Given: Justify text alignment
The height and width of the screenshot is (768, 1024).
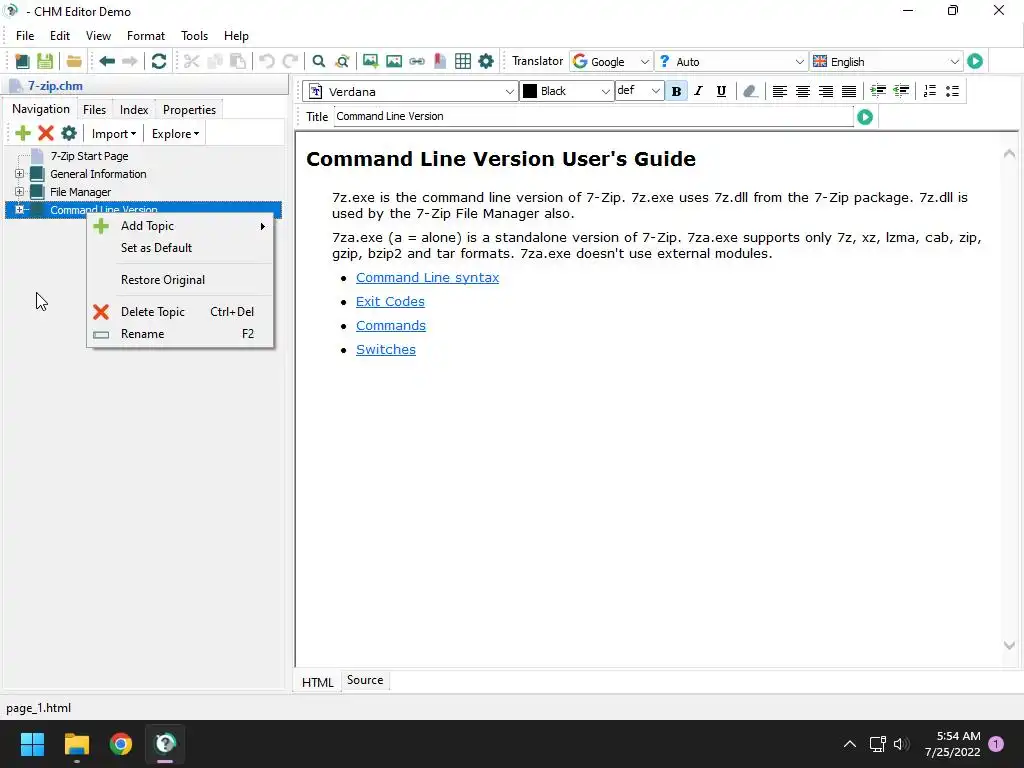Looking at the screenshot, I should click(848, 91).
